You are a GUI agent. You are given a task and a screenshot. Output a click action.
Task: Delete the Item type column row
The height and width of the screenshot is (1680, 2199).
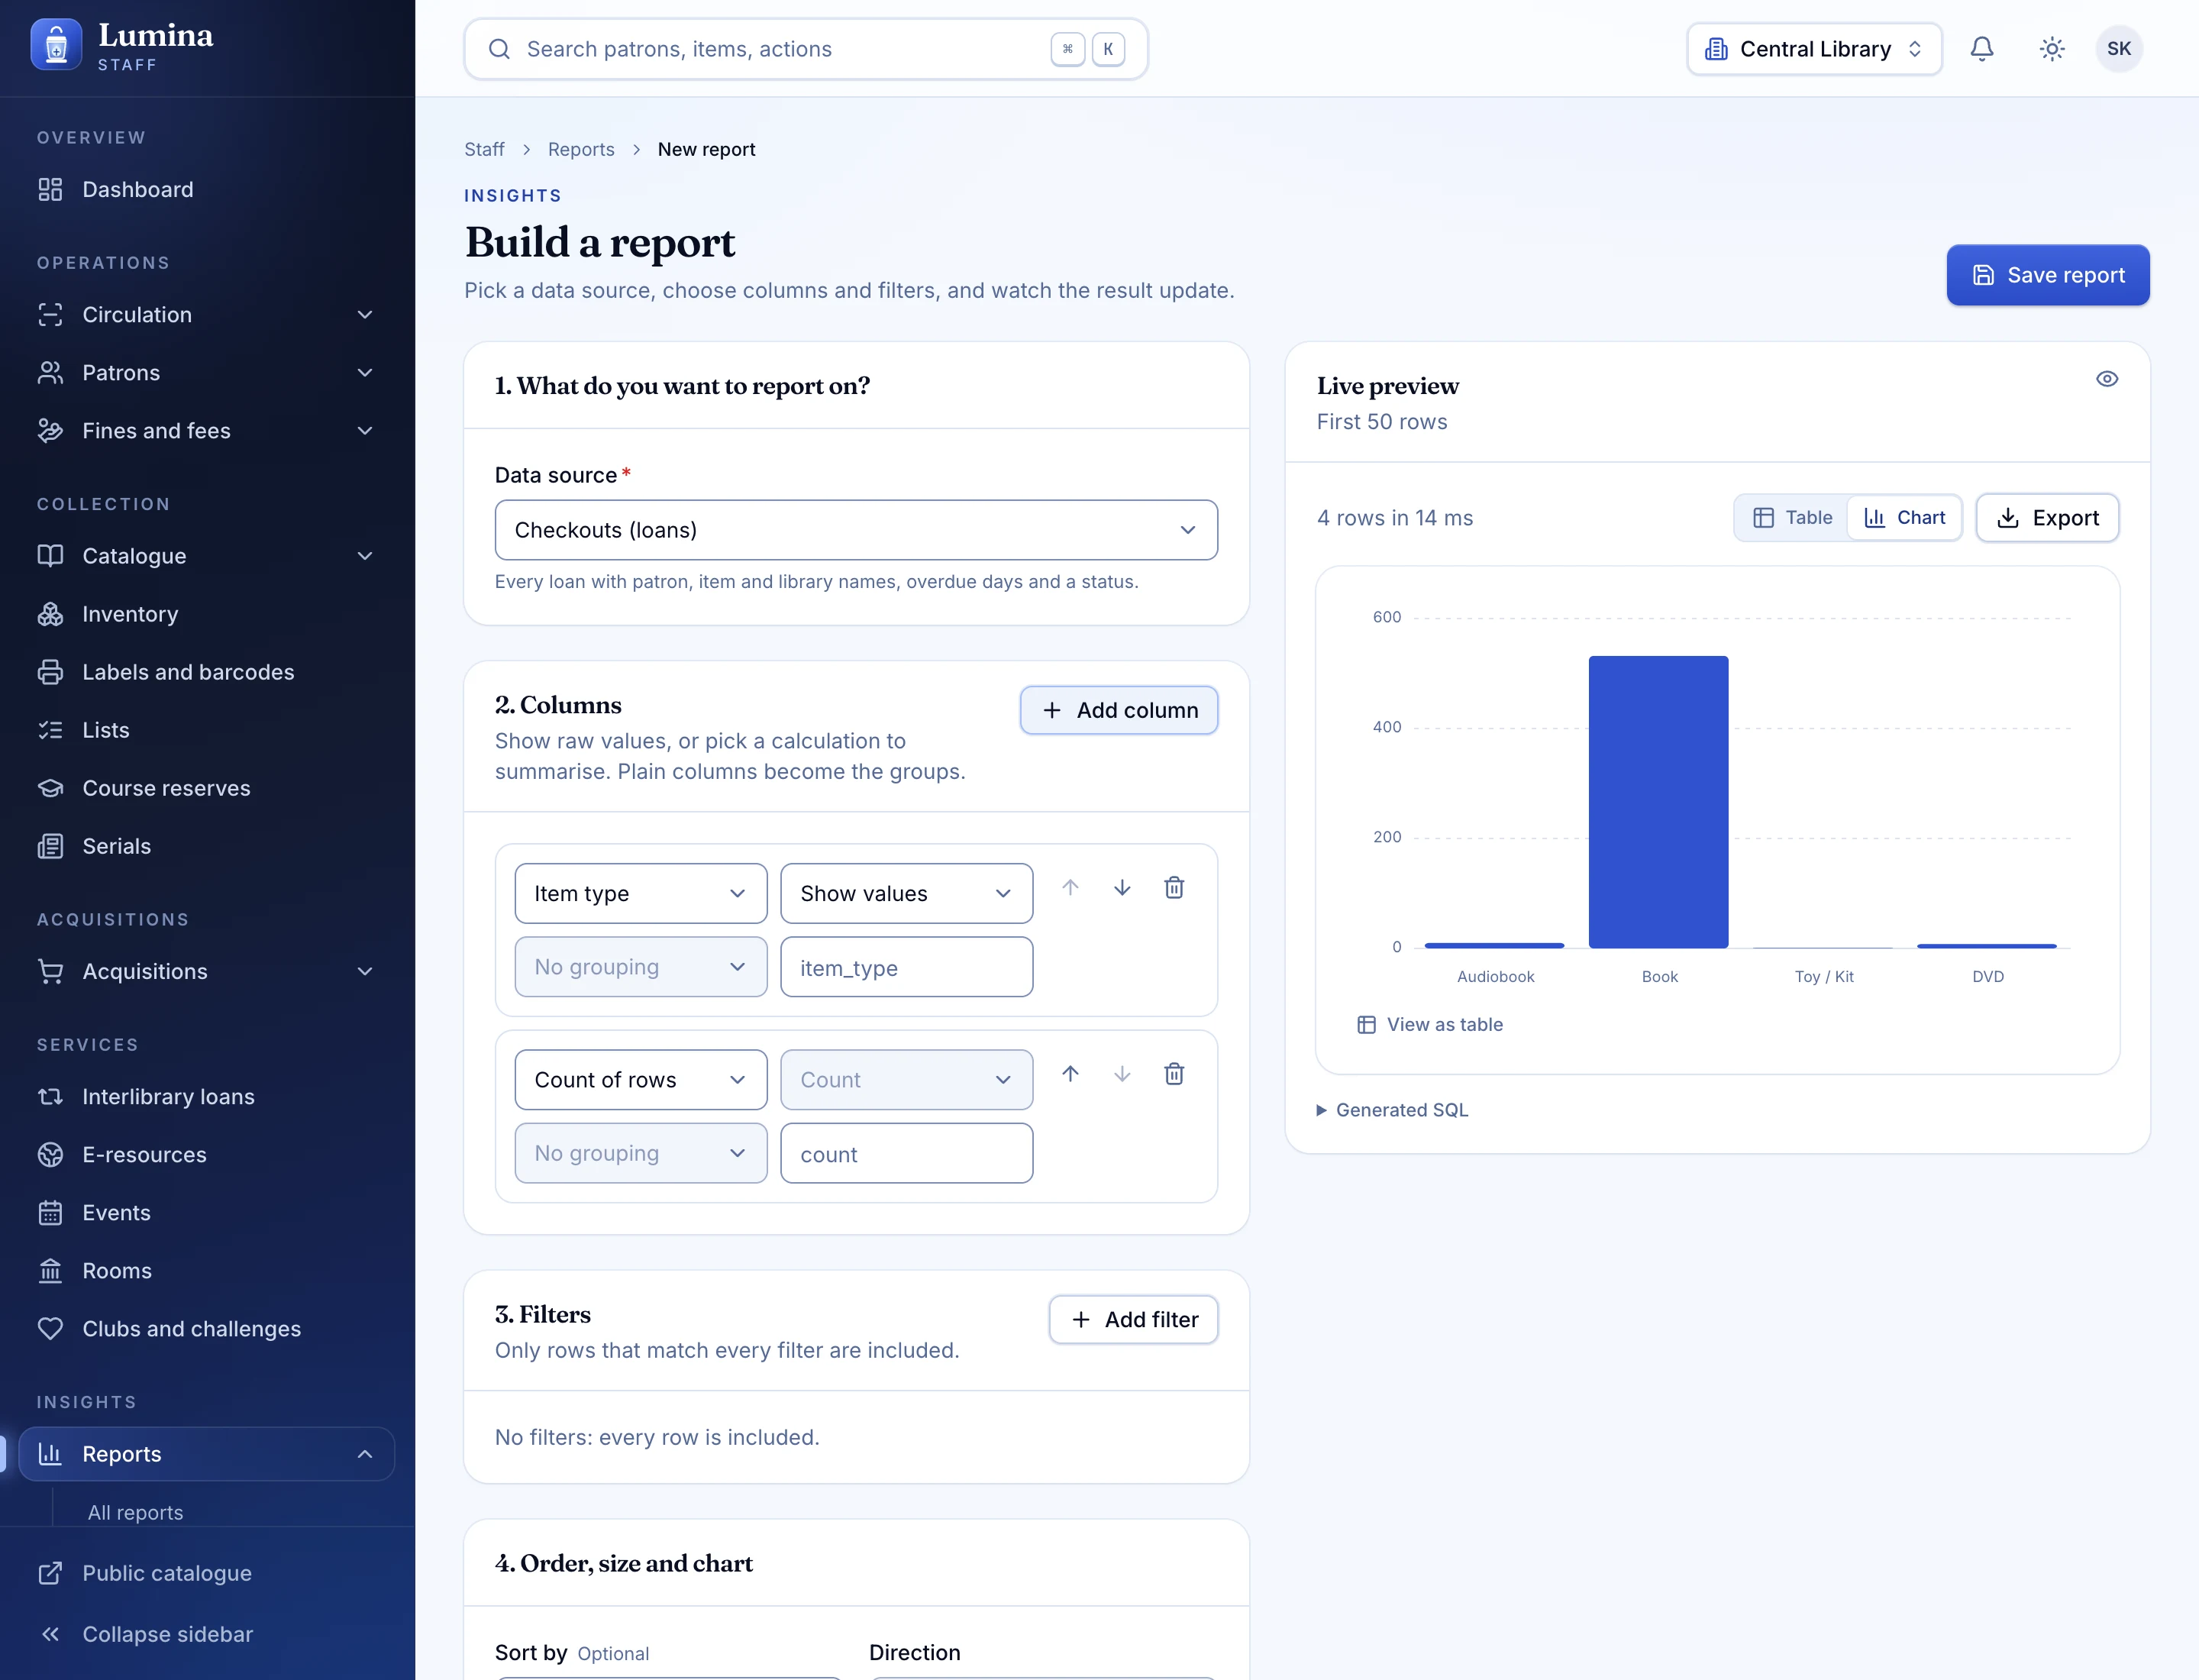point(1174,888)
